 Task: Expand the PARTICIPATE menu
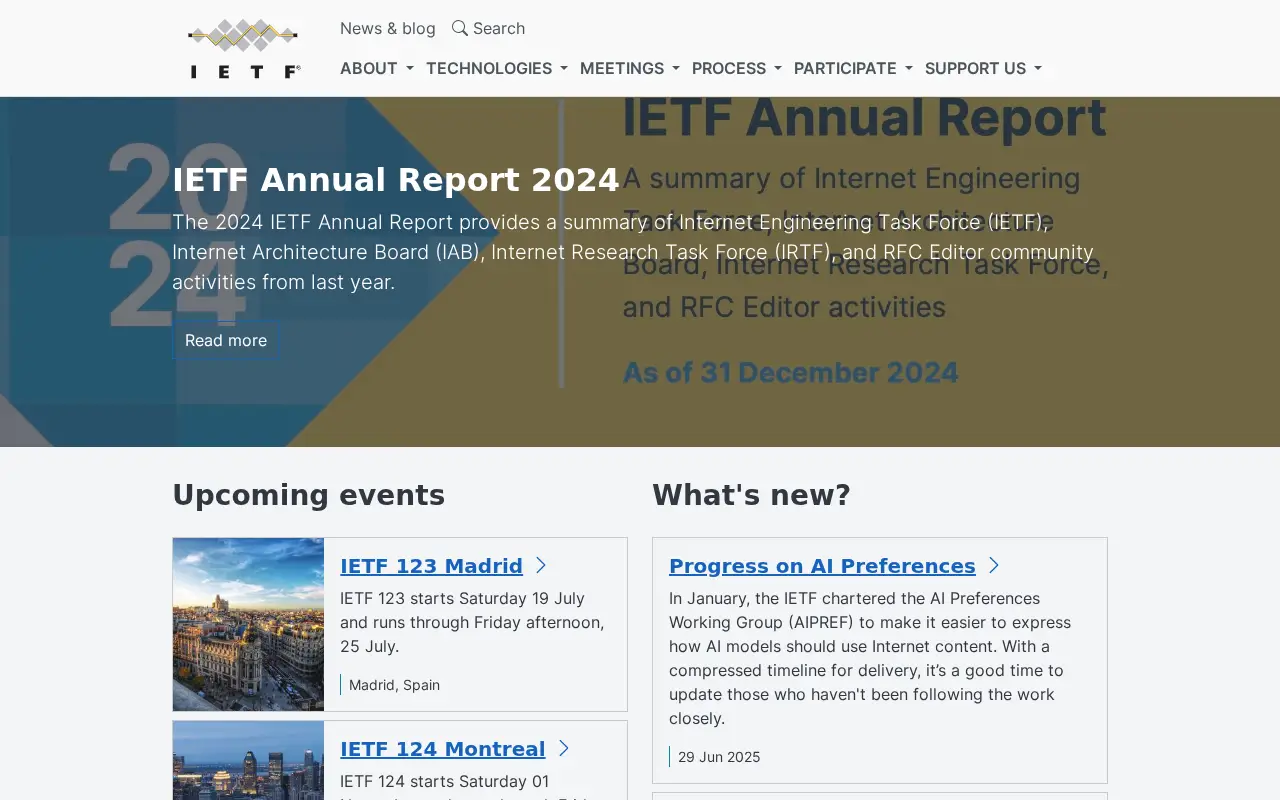[853, 68]
